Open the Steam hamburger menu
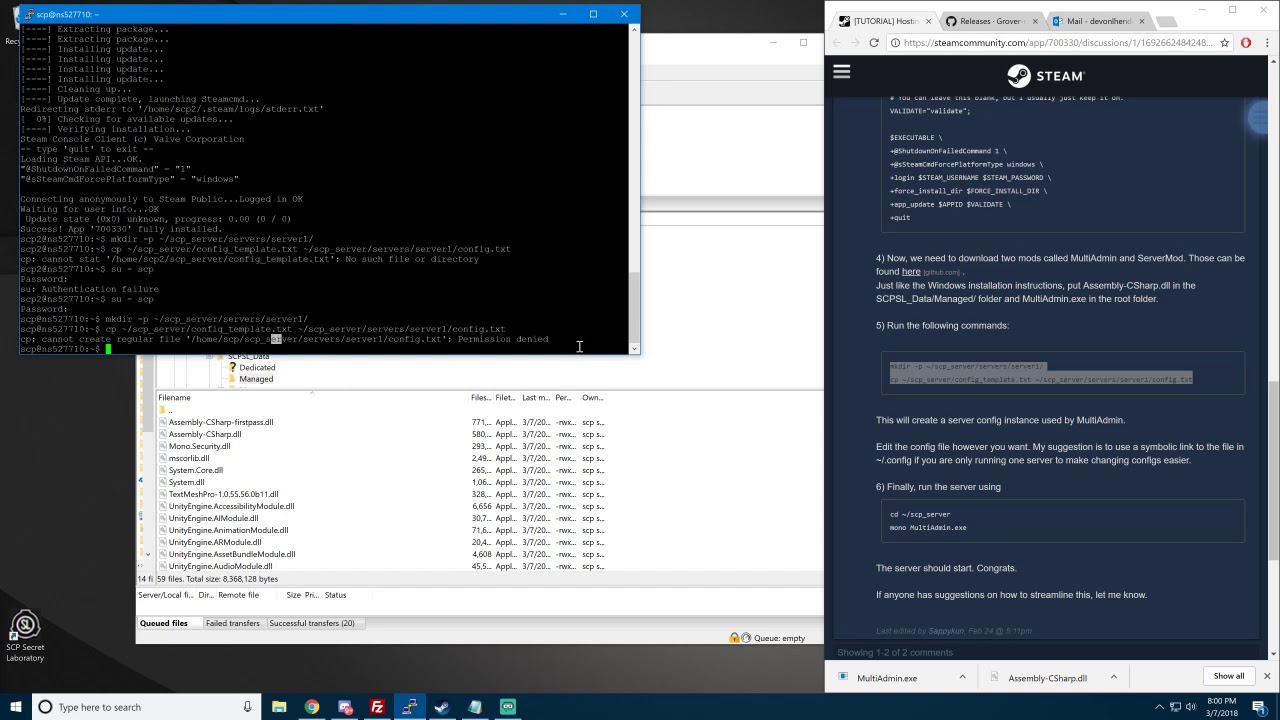This screenshot has width=1280, height=720. coord(841,72)
